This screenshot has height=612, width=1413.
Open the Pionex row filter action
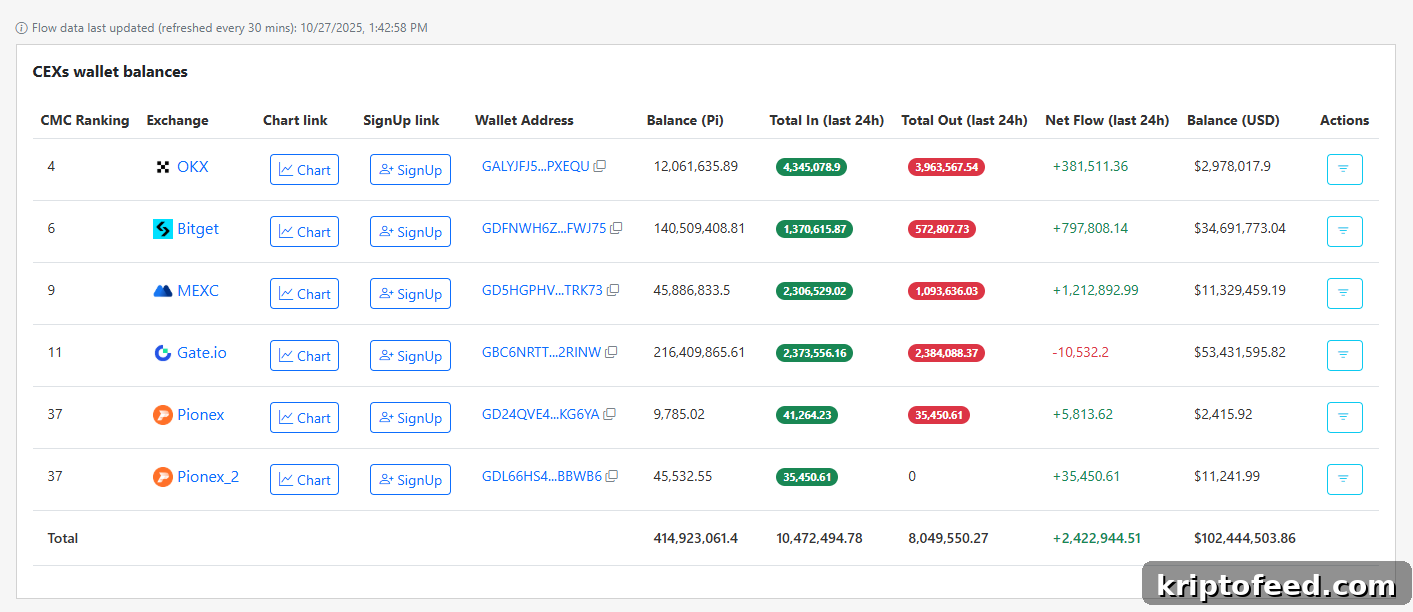[1344, 418]
